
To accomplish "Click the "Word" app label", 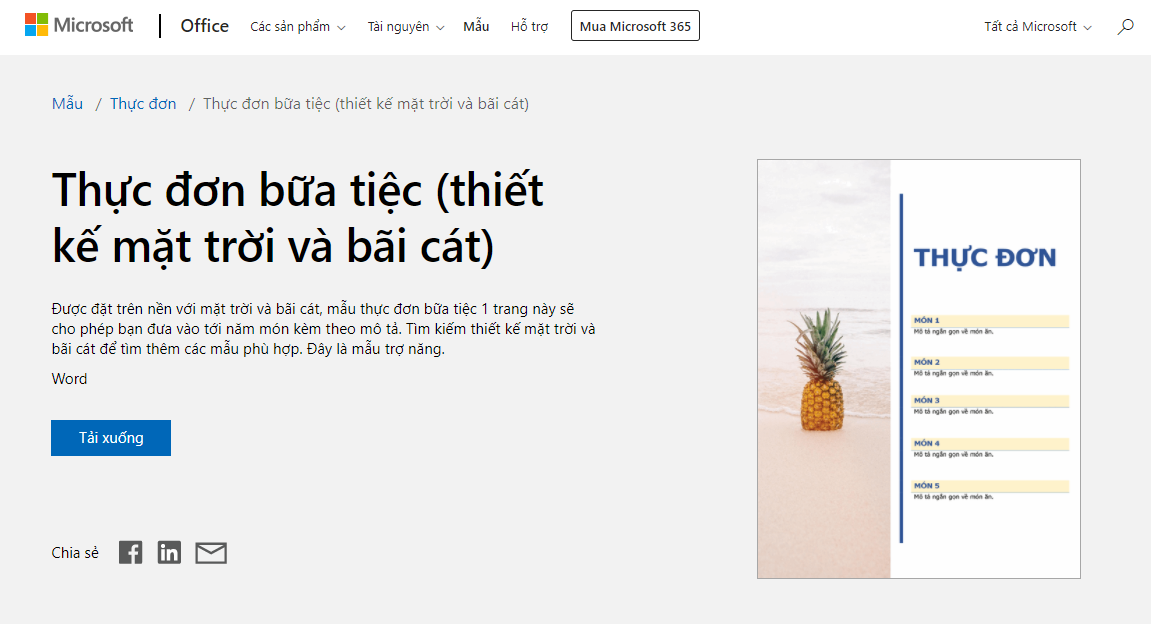I will pos(69,378).
